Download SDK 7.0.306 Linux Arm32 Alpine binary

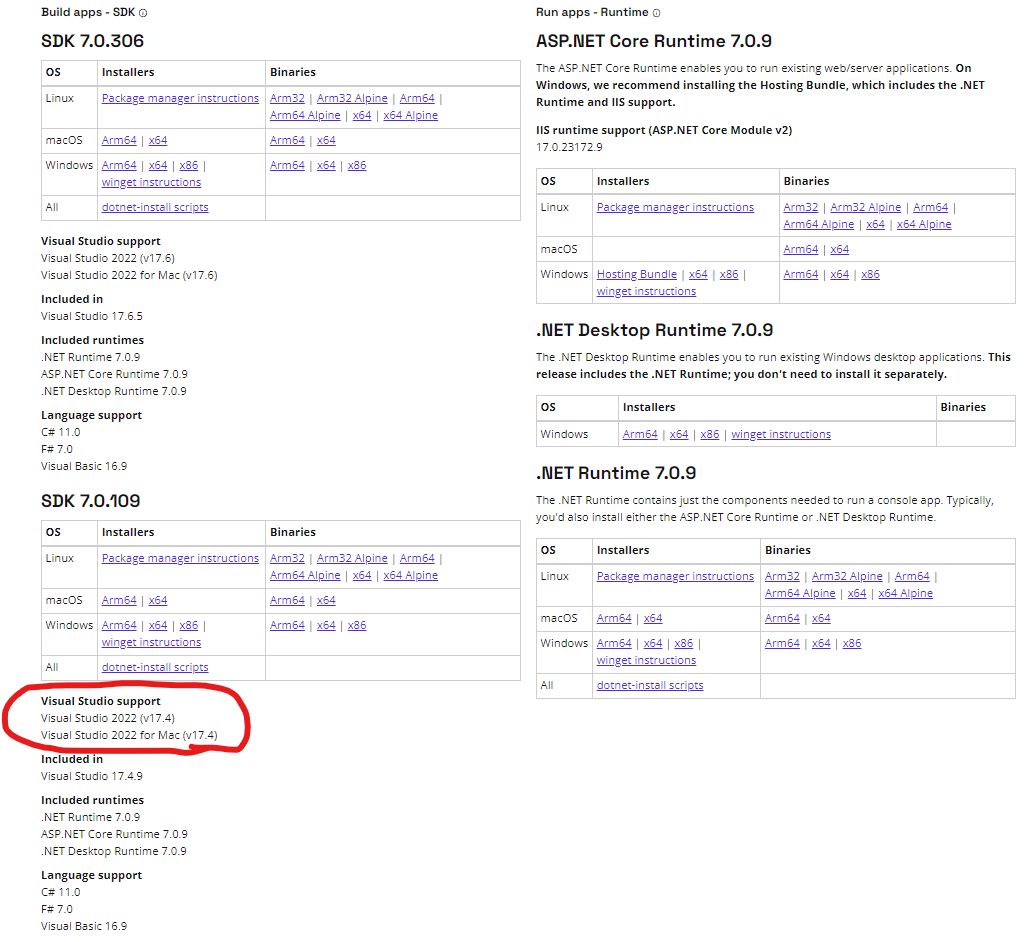(x=352, y=98)
